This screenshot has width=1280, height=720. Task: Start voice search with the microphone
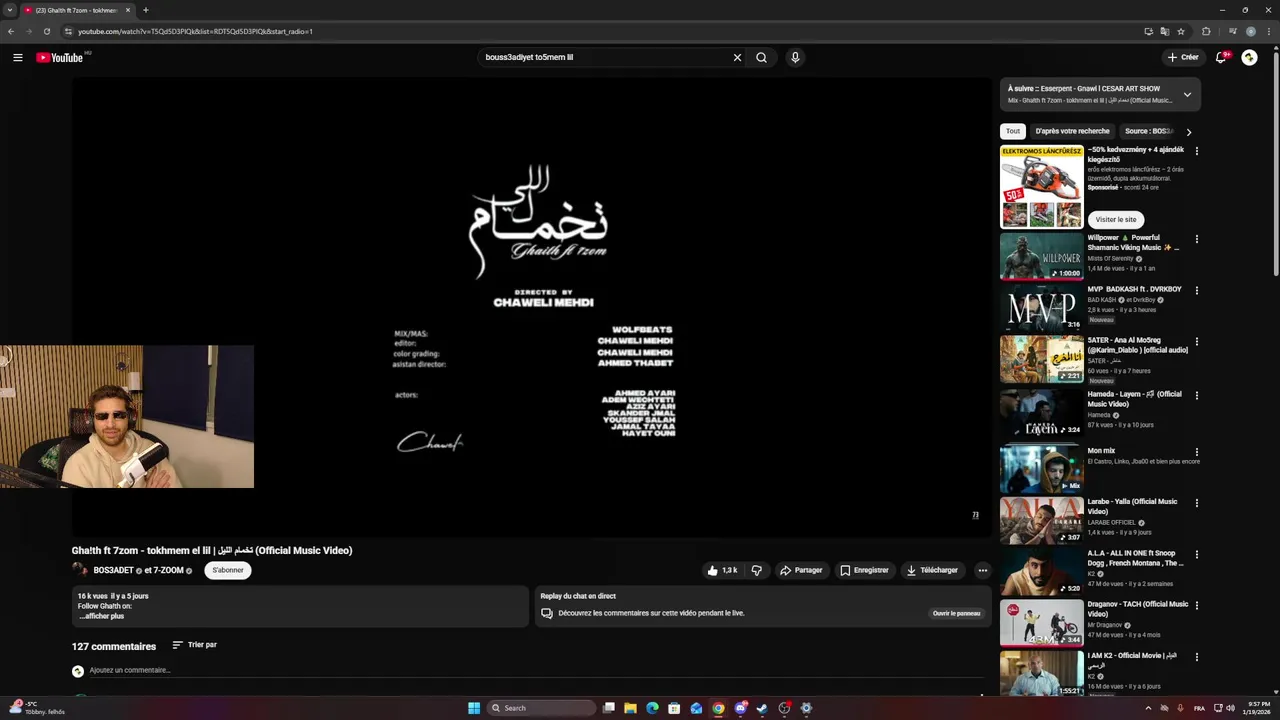pyautogui.click(x=795, y=57)
